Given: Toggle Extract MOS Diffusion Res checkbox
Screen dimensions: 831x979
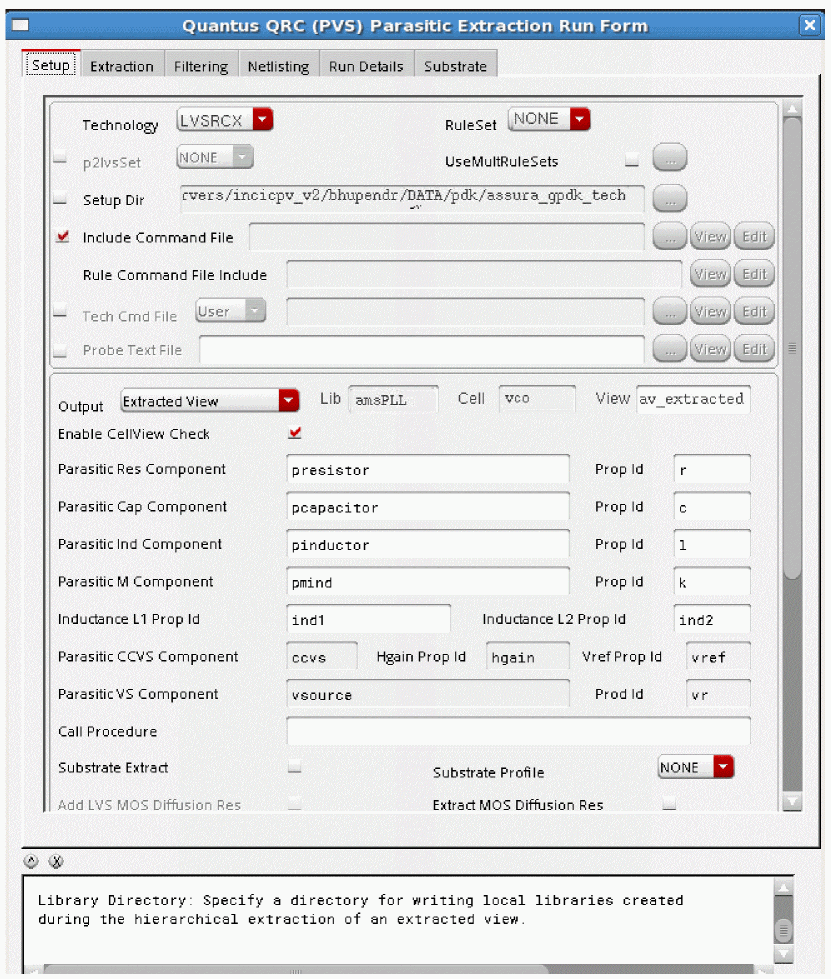Looking at the screenshot, I should 669,804.
